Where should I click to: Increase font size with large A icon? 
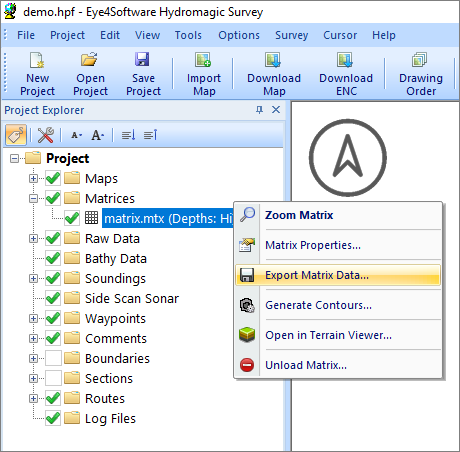pyautogui.click(x=97, y=135)
